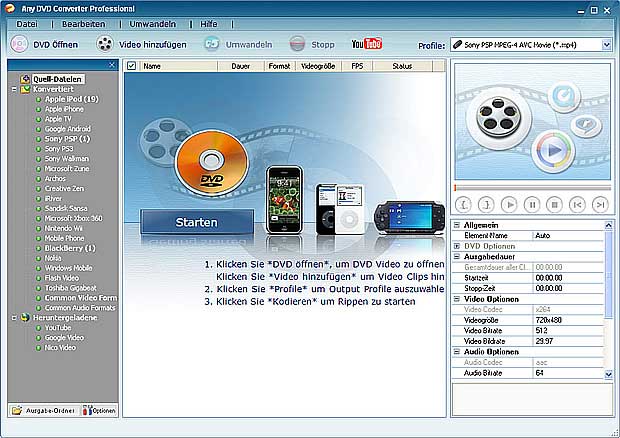
Task: Stop the preview playback
Action: pos(554,204)
